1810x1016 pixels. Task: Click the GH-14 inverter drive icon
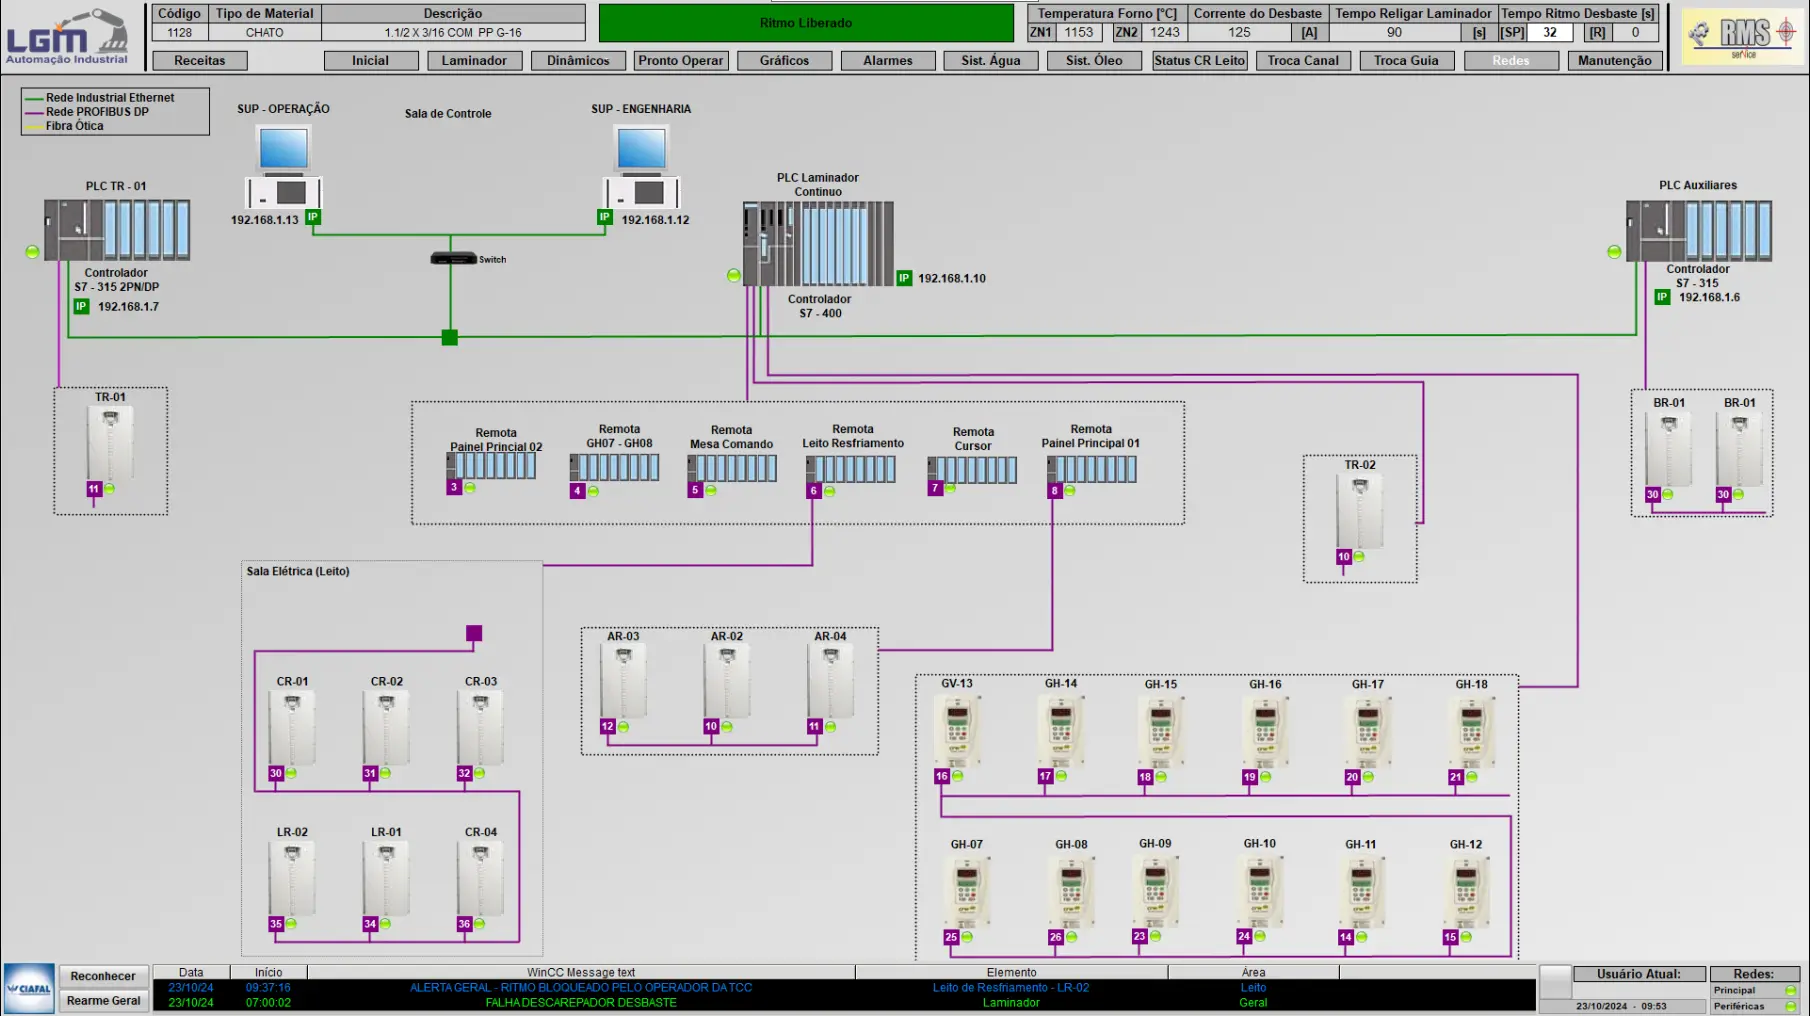coord(1061,731)
